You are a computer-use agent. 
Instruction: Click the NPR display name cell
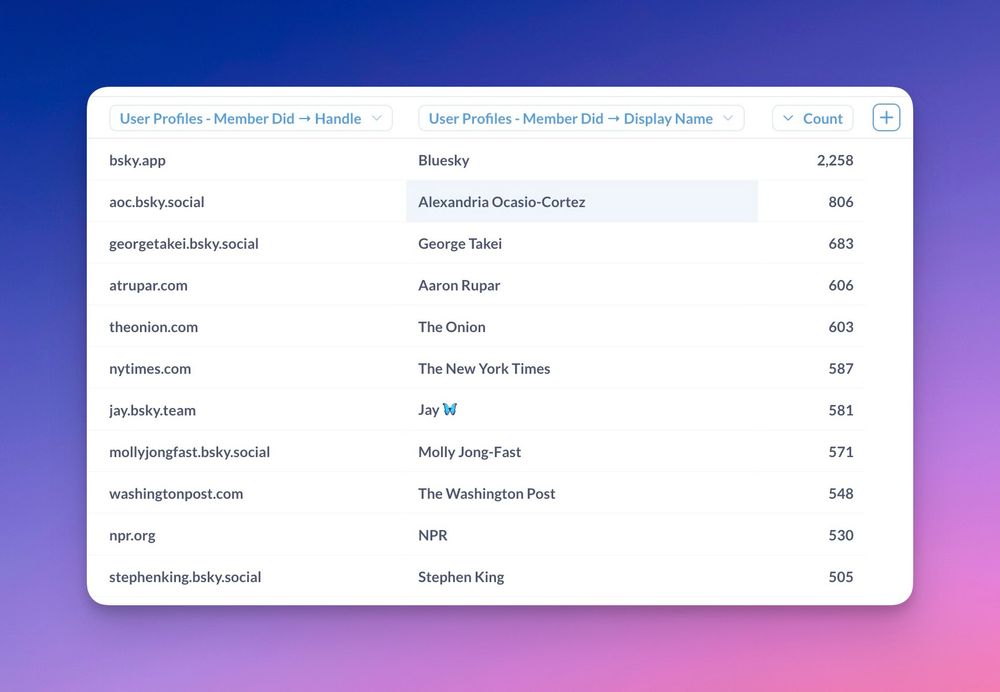point(432,535)
